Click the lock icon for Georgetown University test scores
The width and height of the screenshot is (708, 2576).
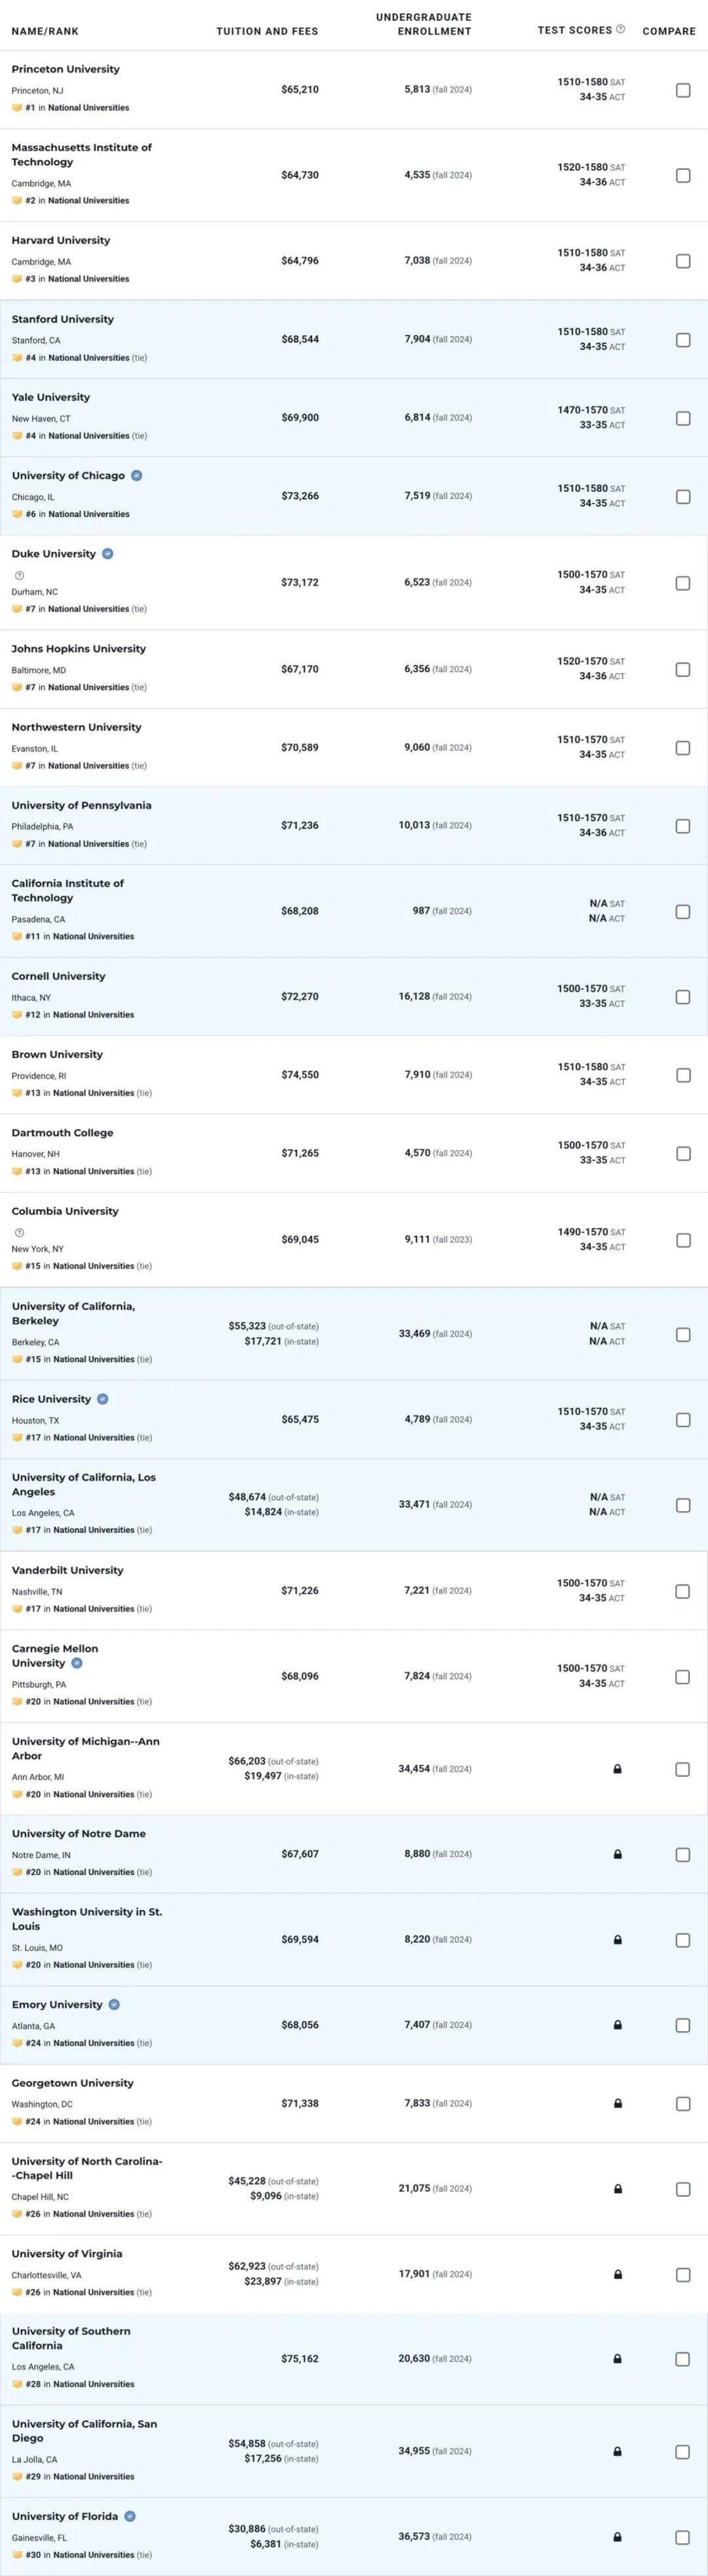coord(618,2104)
